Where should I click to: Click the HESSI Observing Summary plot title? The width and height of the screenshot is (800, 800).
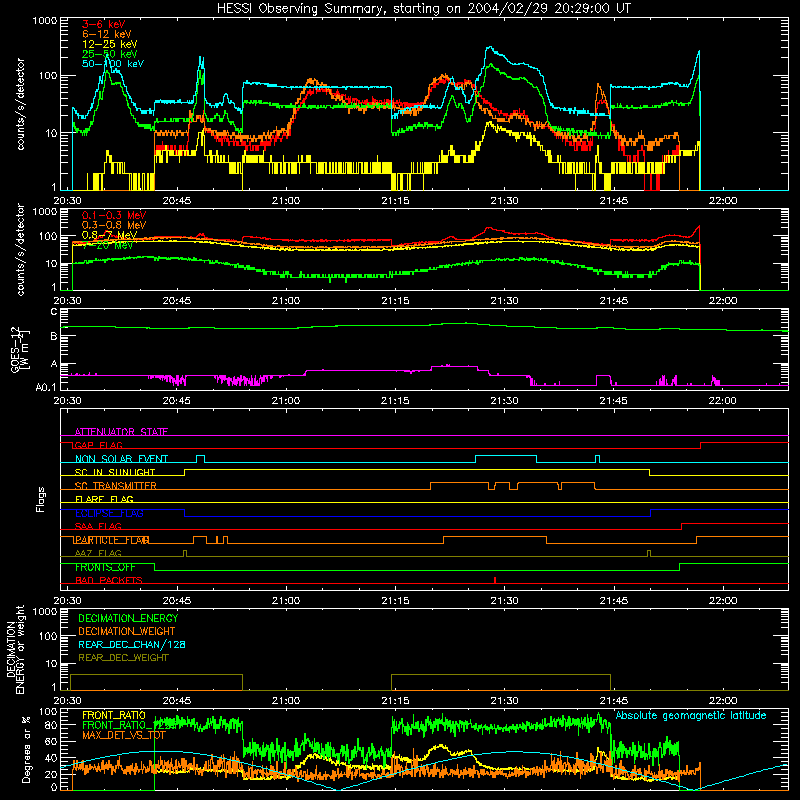tap(424, 8)
